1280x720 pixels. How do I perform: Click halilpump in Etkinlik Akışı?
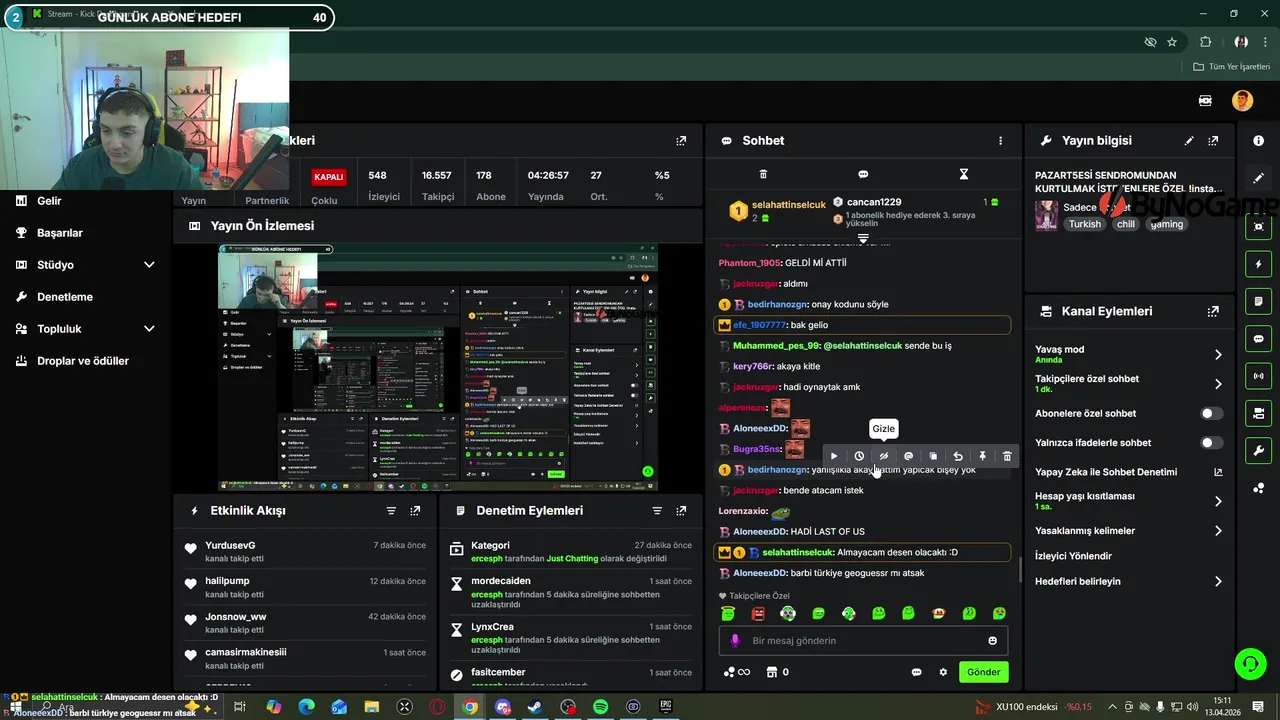point(227,581)
